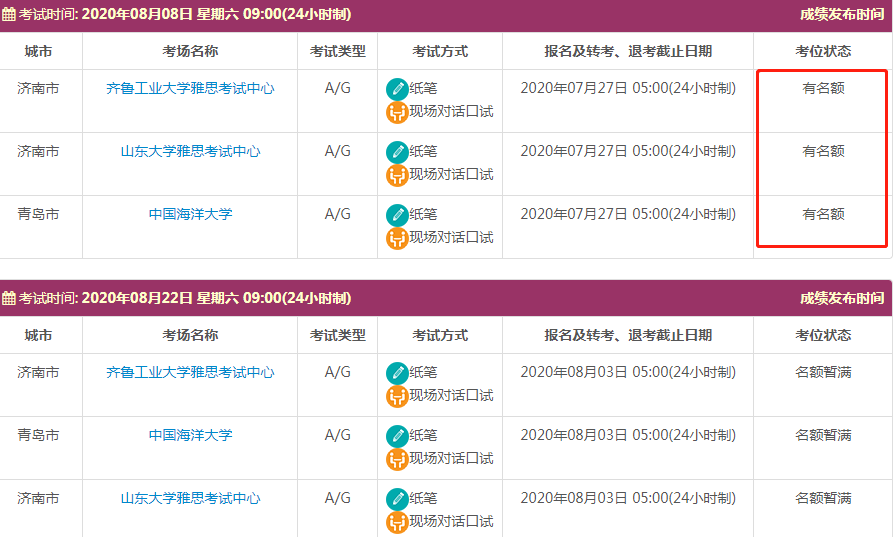The image size is (893, 537).
Task: Click the 名额暂满 status in 中国海洋大学's 08月22日 row
Action: (x=823, y=436)
